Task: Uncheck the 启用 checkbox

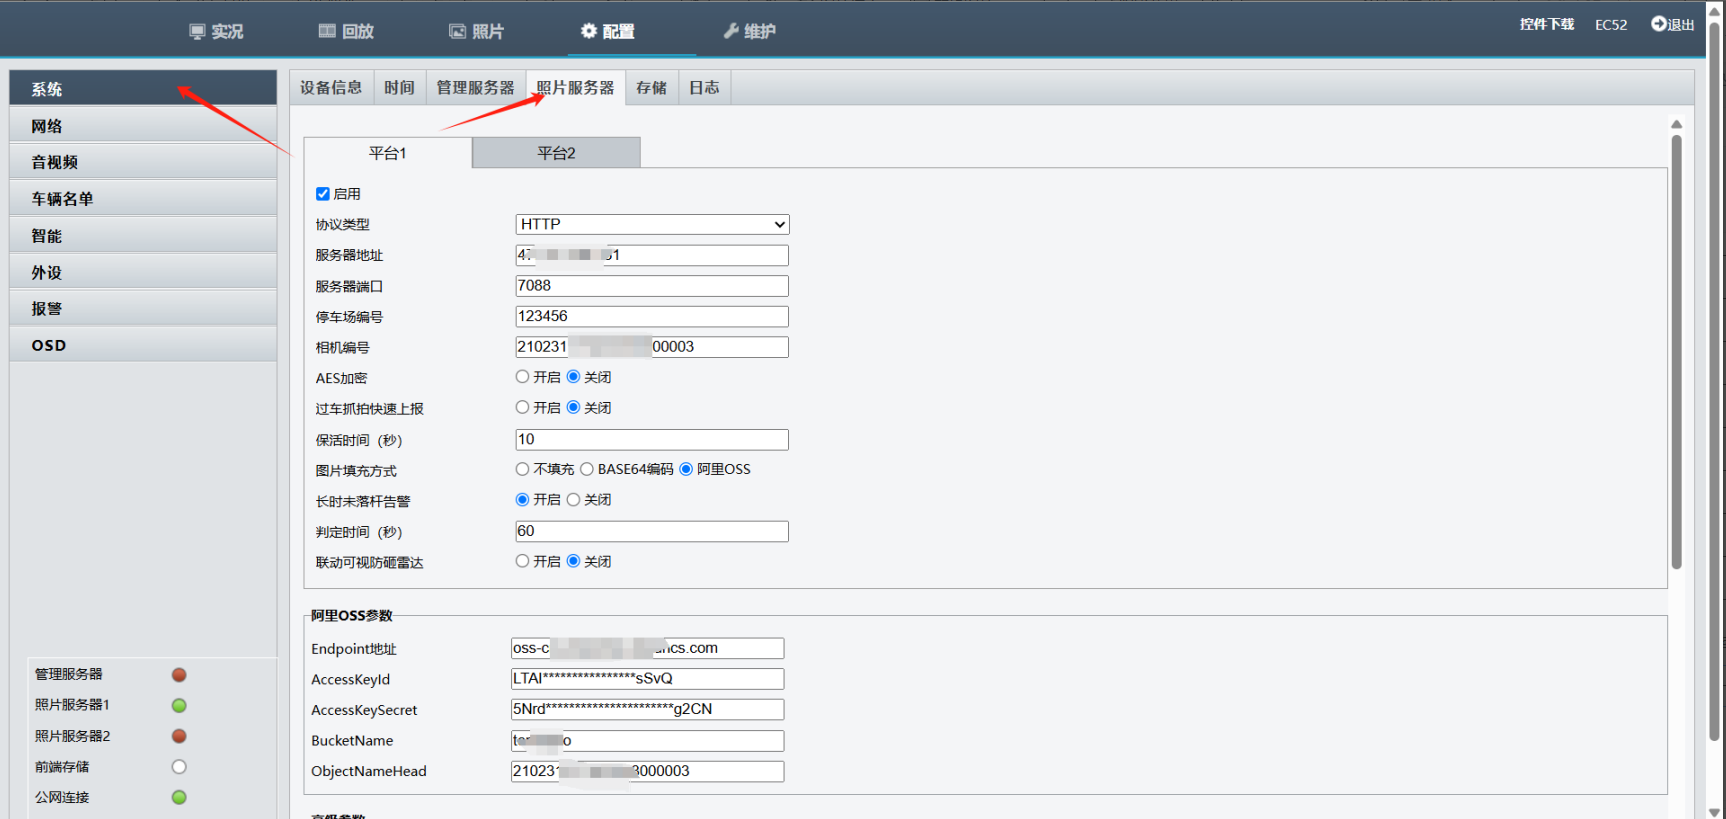Action: tap(323, 194)
